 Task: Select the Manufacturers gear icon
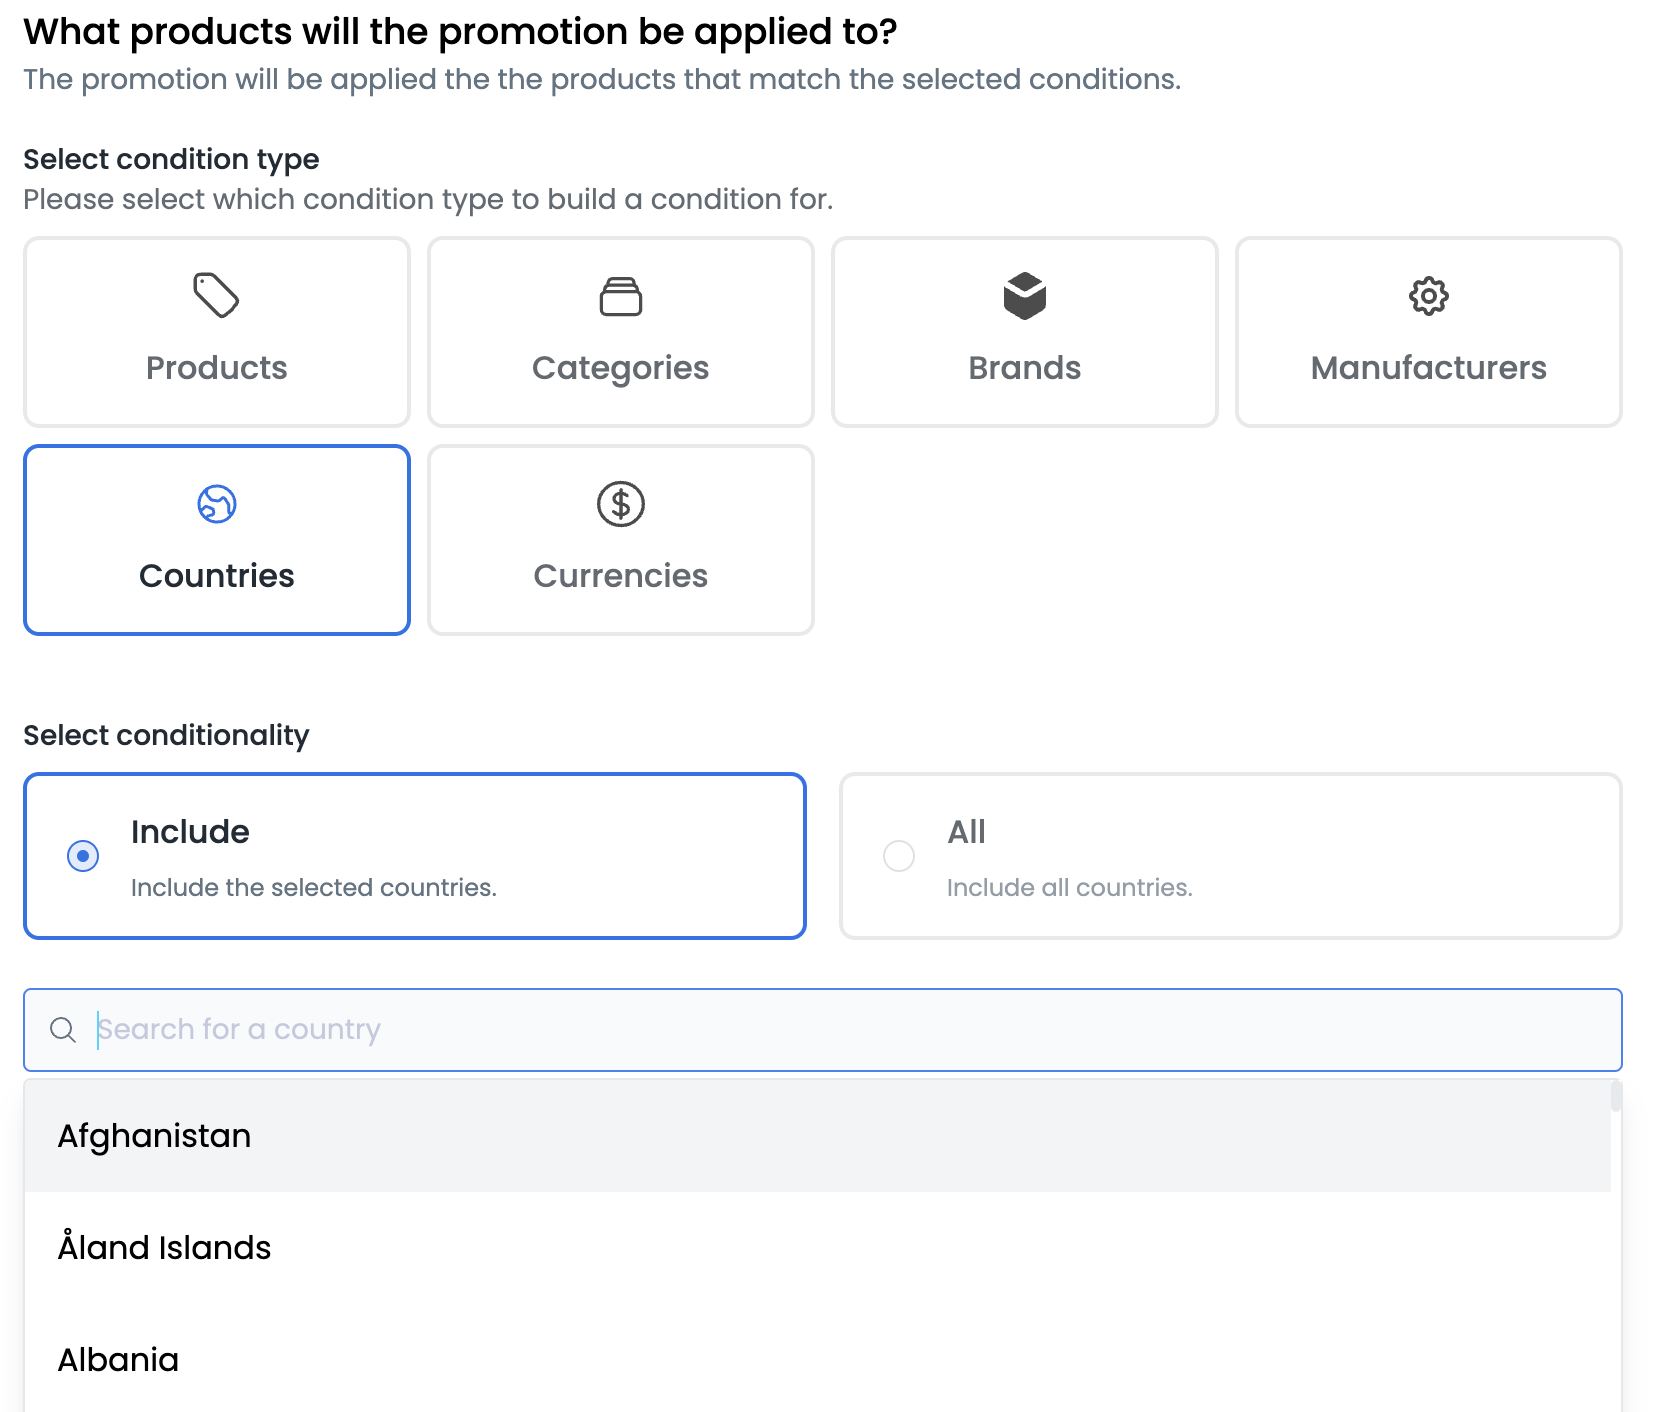click(1428, 296)
